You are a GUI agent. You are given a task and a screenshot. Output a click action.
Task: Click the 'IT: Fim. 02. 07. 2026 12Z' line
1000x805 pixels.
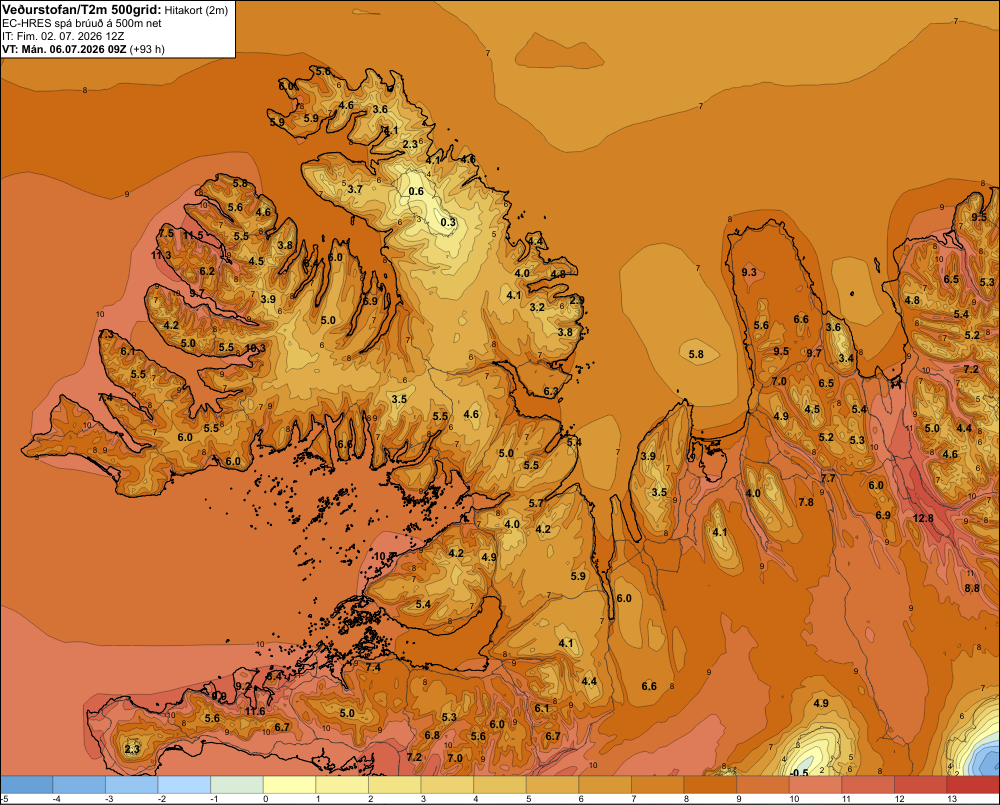pyautogui.click(x=63, y=36)
